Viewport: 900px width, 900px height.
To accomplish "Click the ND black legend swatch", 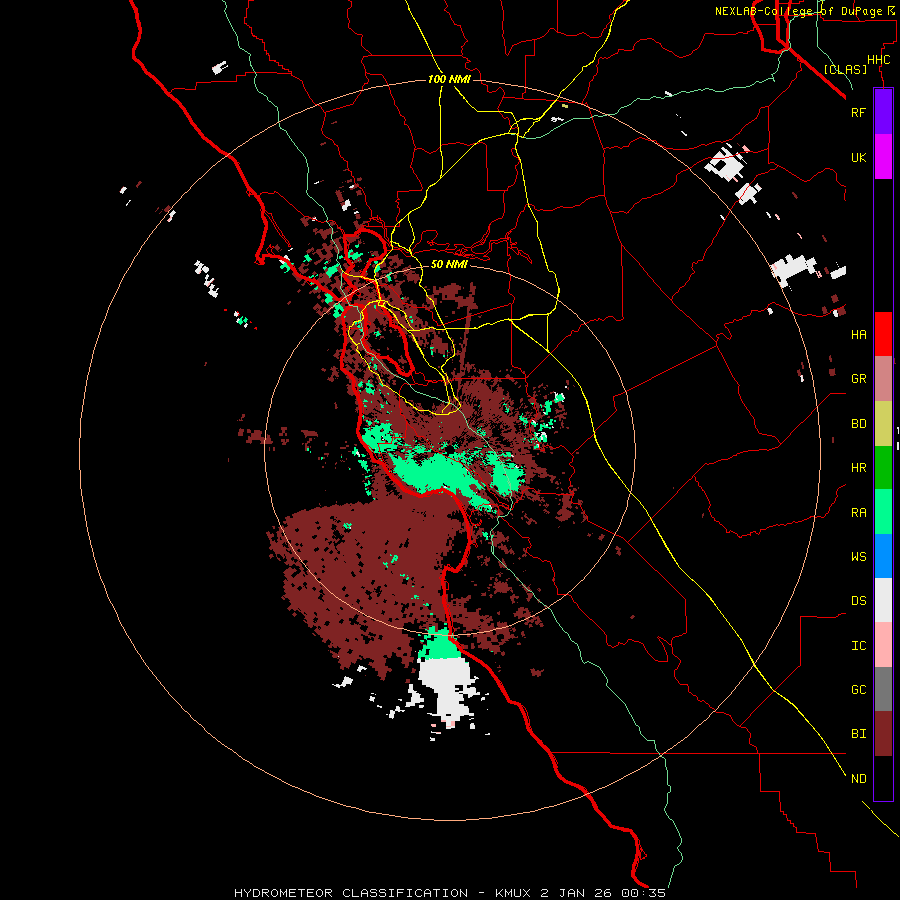I will coord(883,778).
